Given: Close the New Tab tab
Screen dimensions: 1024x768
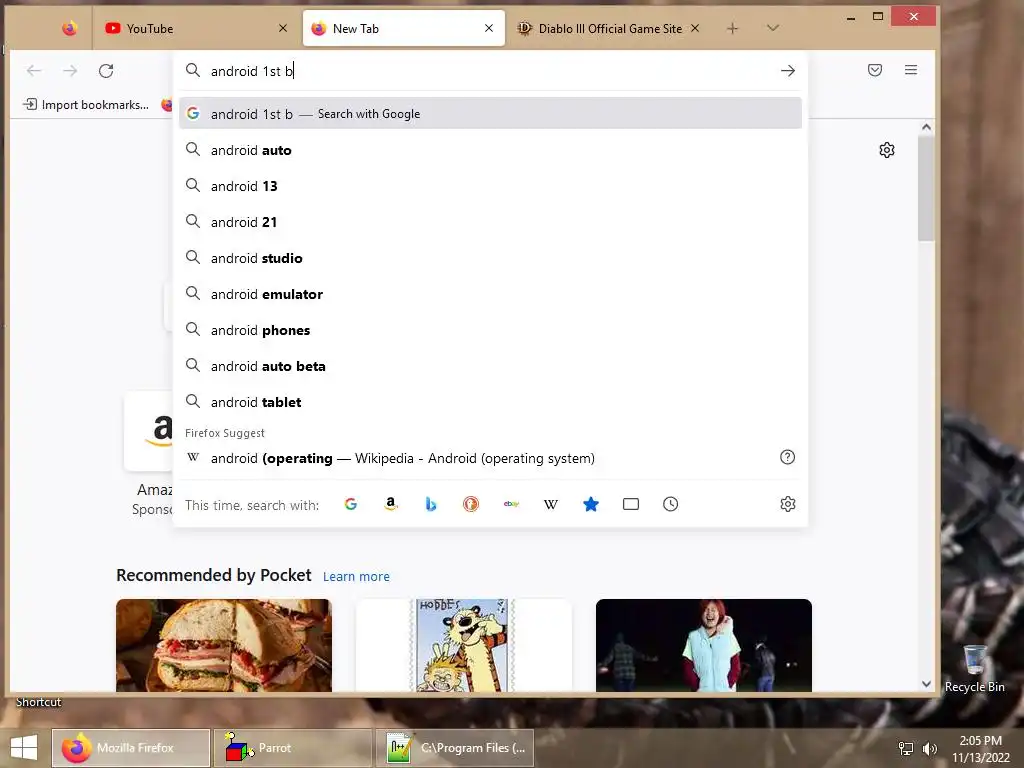Looking at the screenshot, I should (x=488, y=28).
